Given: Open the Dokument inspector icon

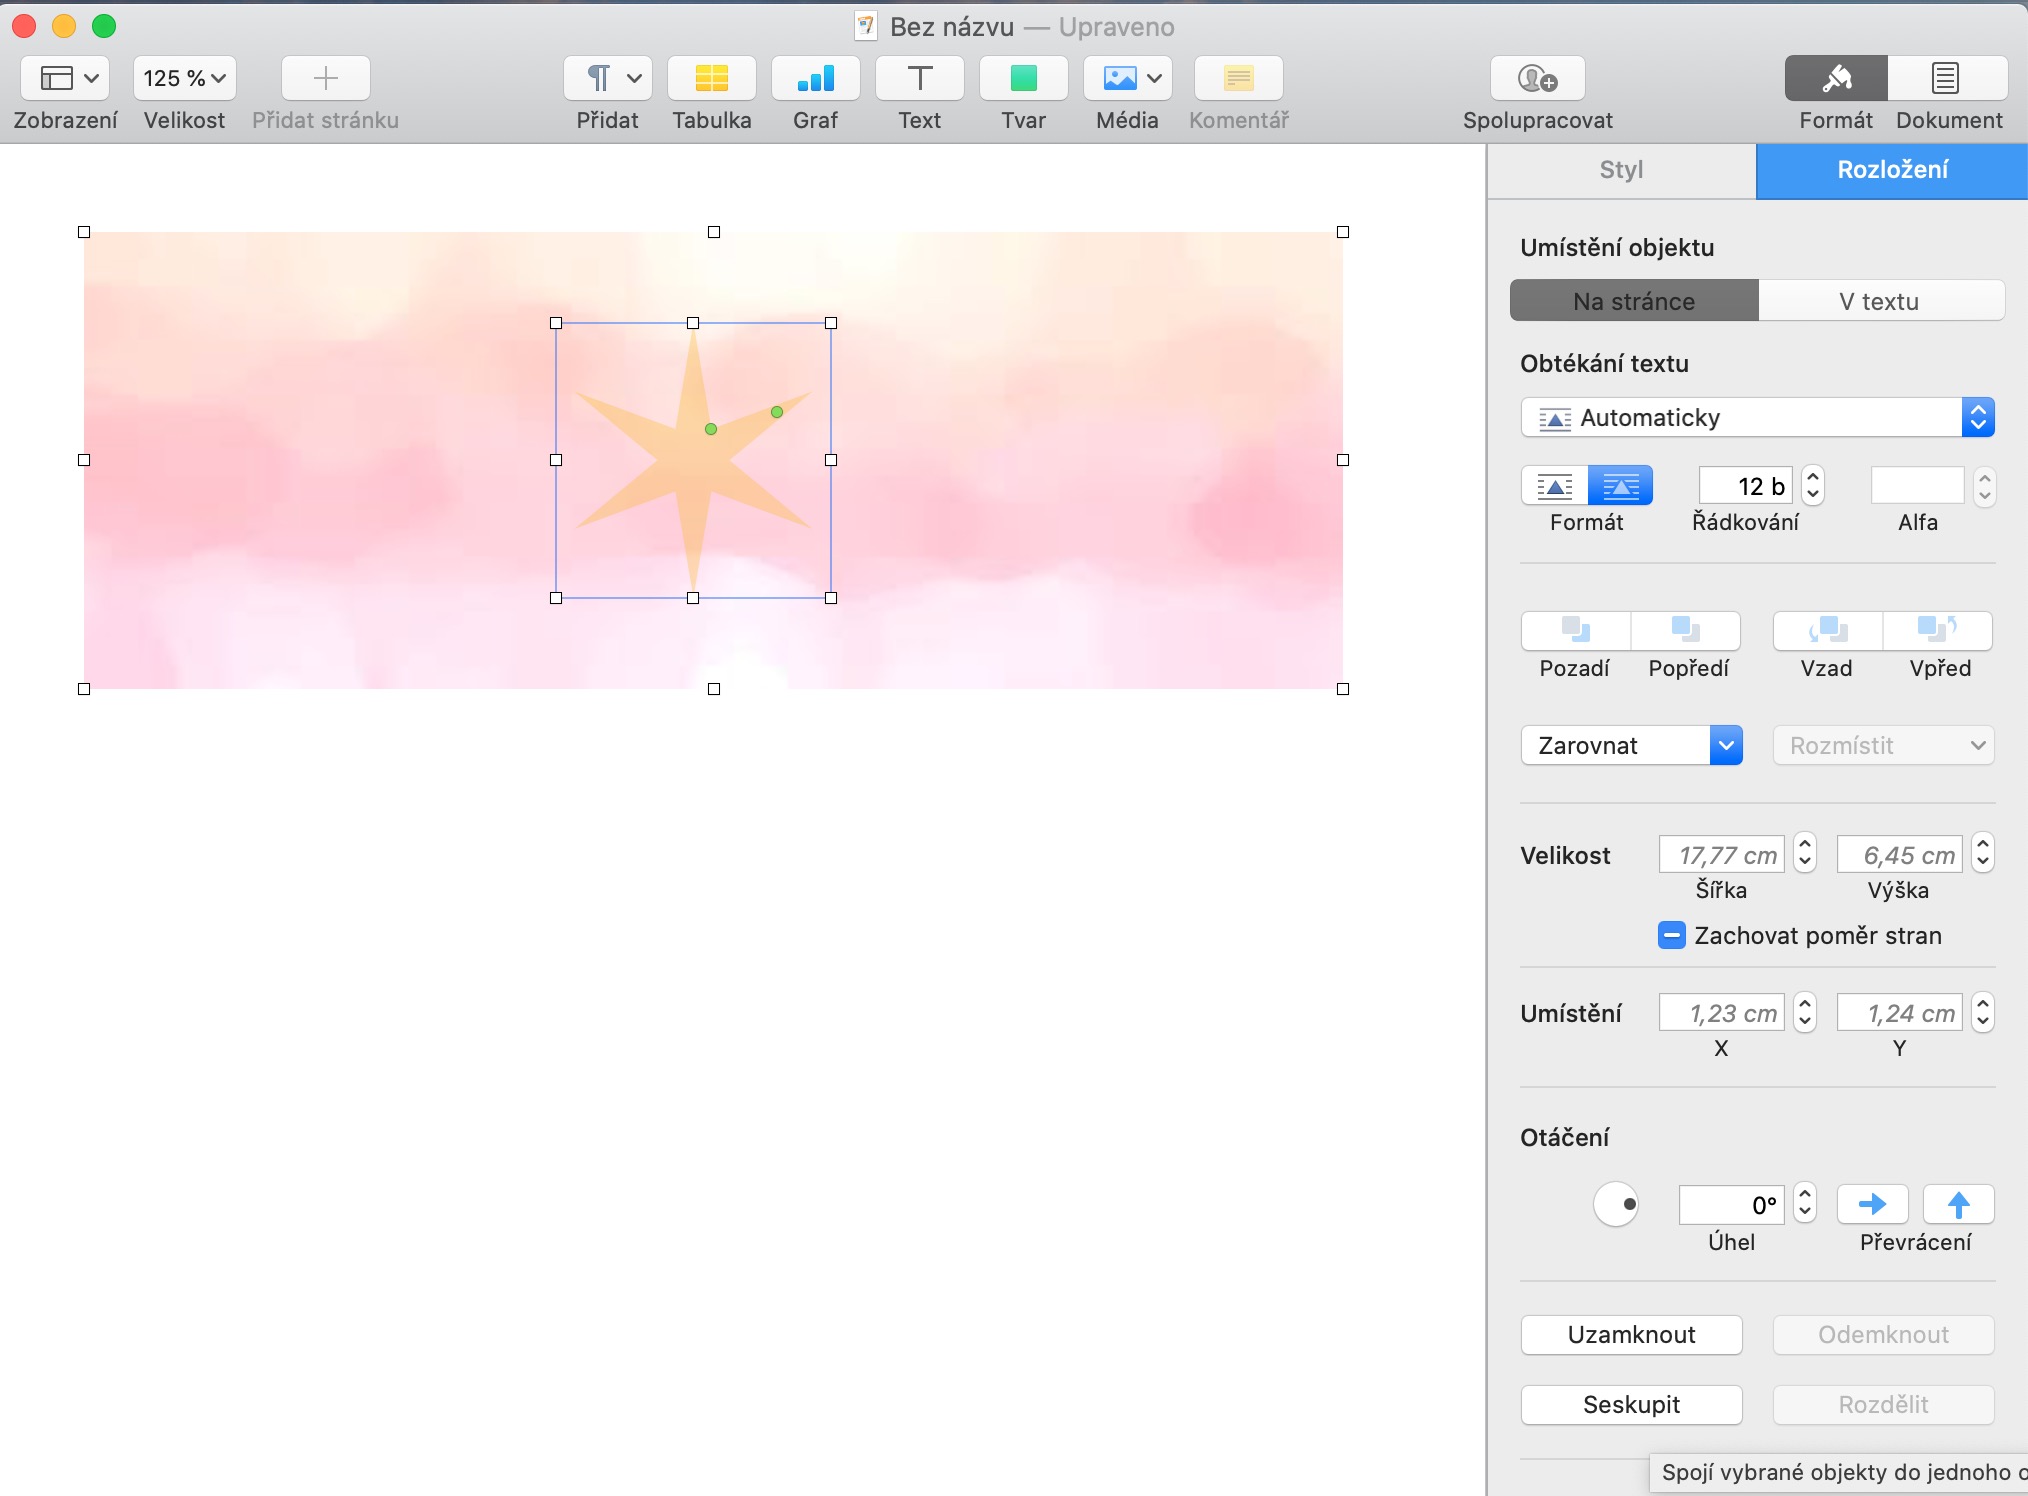Looking at the screenshot, I should pyautogui.click(x=1946, y=79).
